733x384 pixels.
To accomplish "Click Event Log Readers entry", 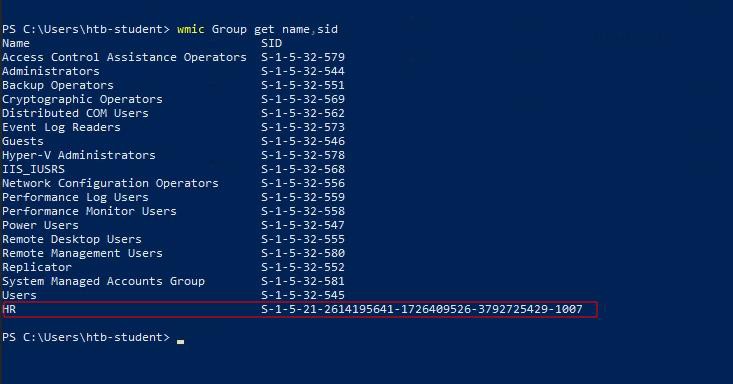I will tap(61, 127).
